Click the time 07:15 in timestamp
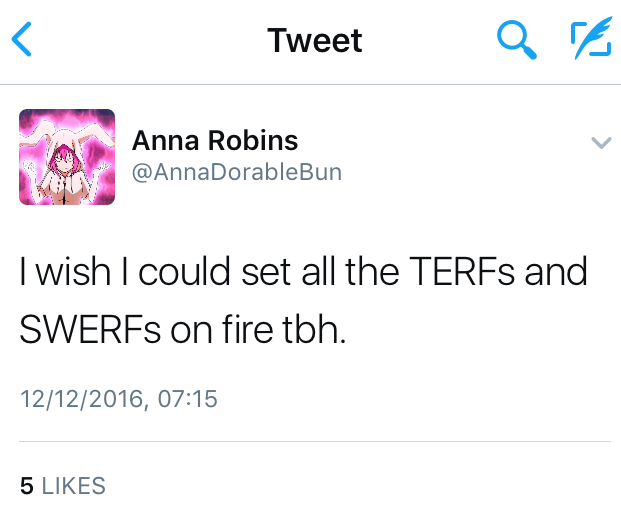 (x=187, y=400)
